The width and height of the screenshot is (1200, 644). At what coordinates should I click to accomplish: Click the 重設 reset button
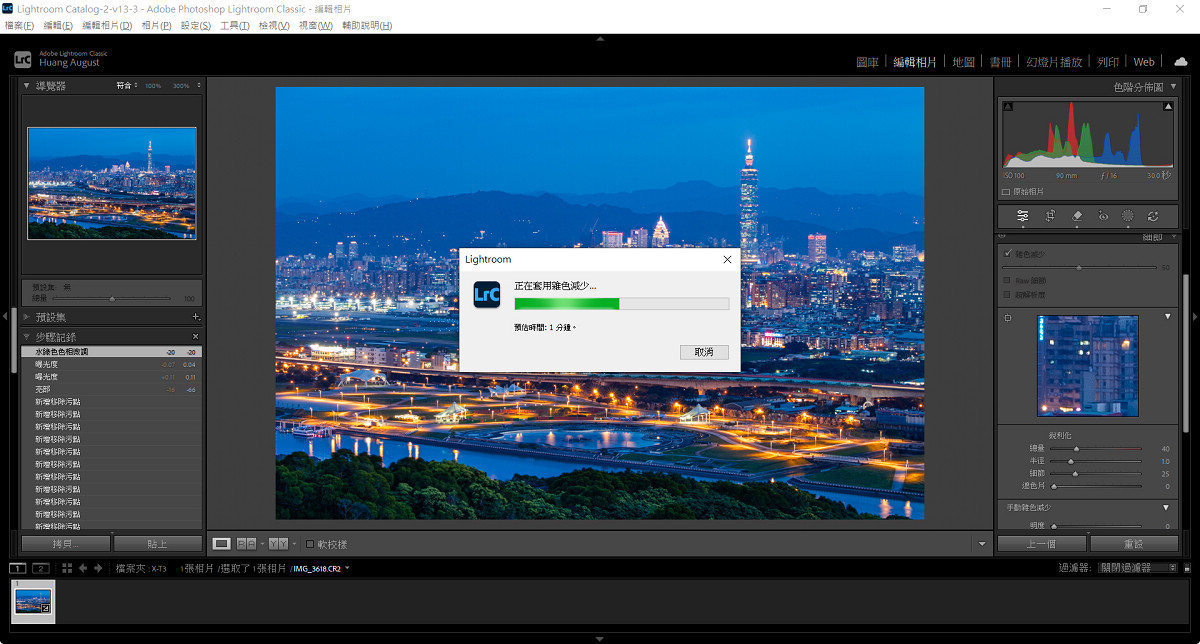[x=1133, y=544]
